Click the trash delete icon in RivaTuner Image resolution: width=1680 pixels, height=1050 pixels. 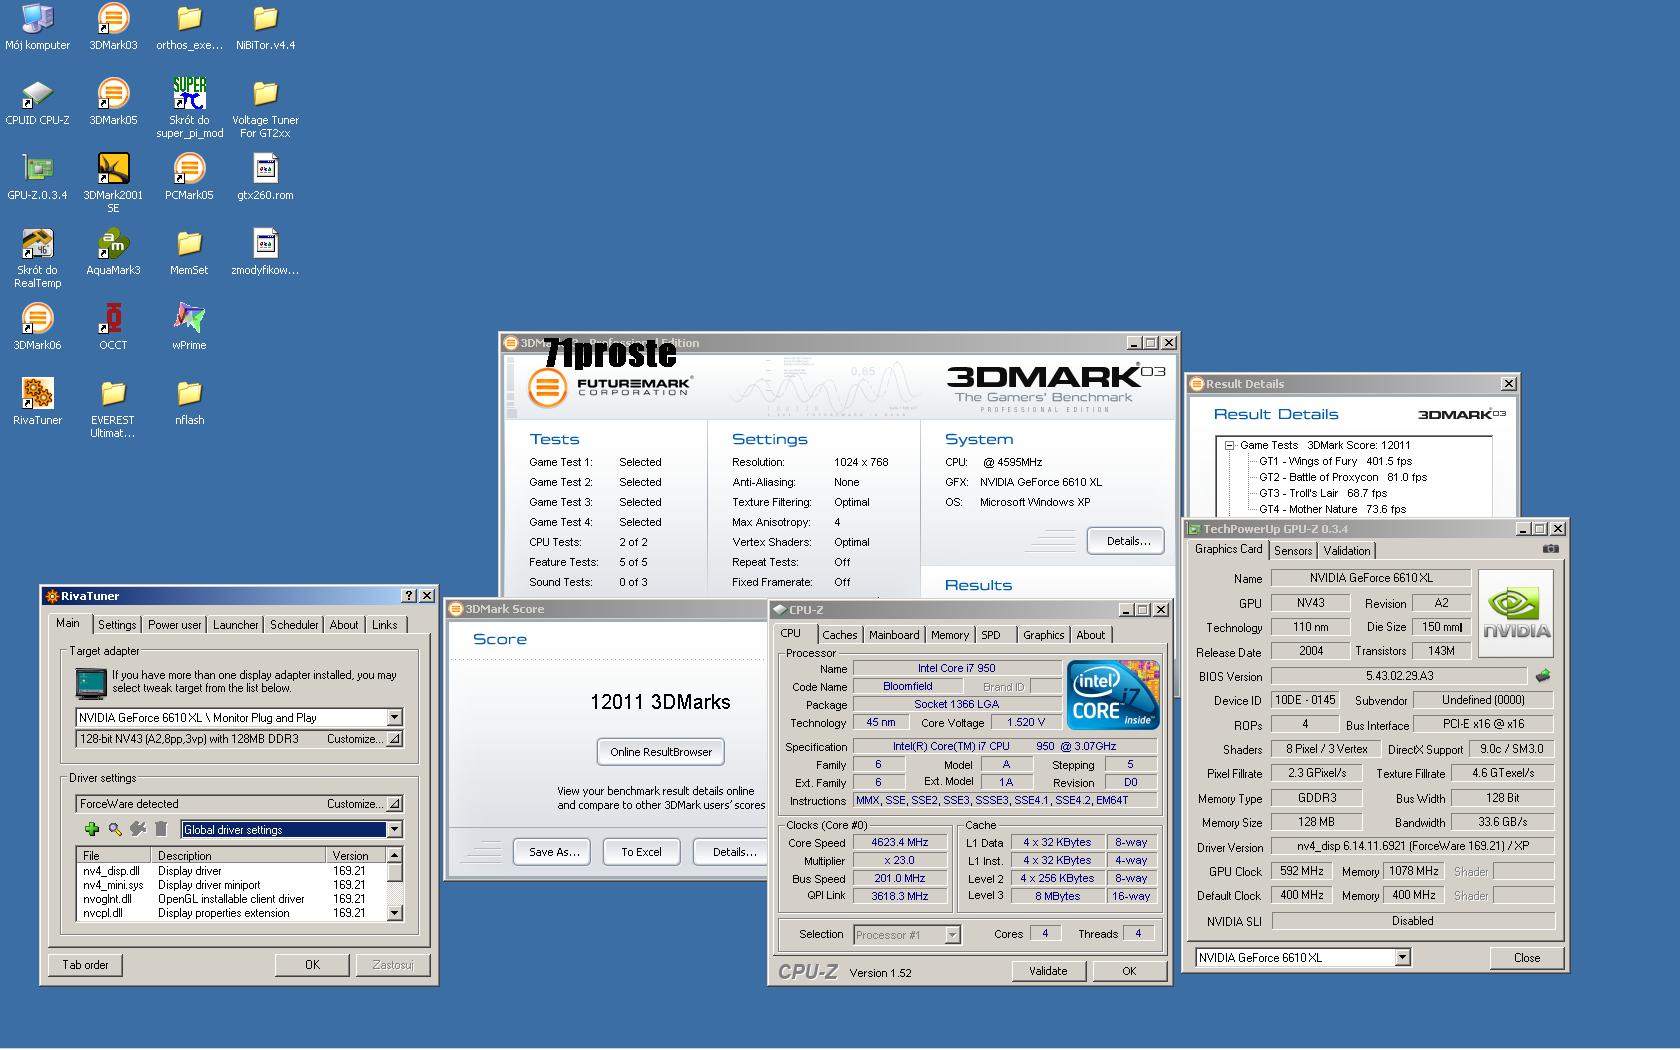161,829
